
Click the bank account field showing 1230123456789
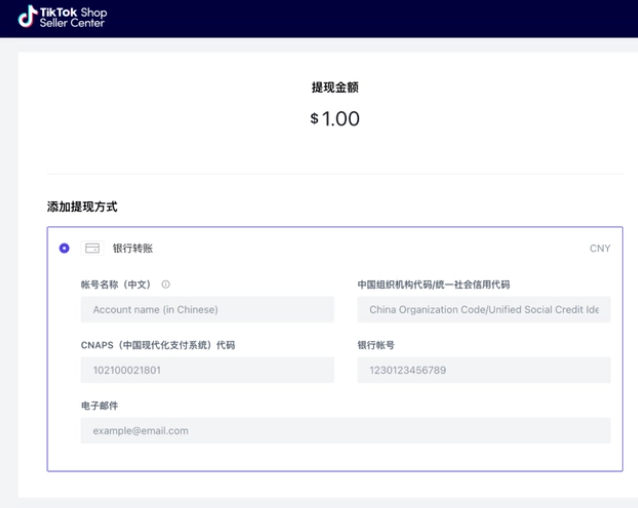coord(483,370)
